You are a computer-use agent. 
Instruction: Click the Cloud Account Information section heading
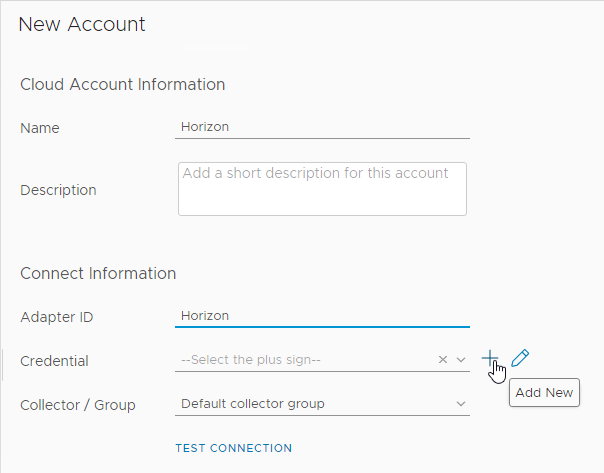point(122,84)
